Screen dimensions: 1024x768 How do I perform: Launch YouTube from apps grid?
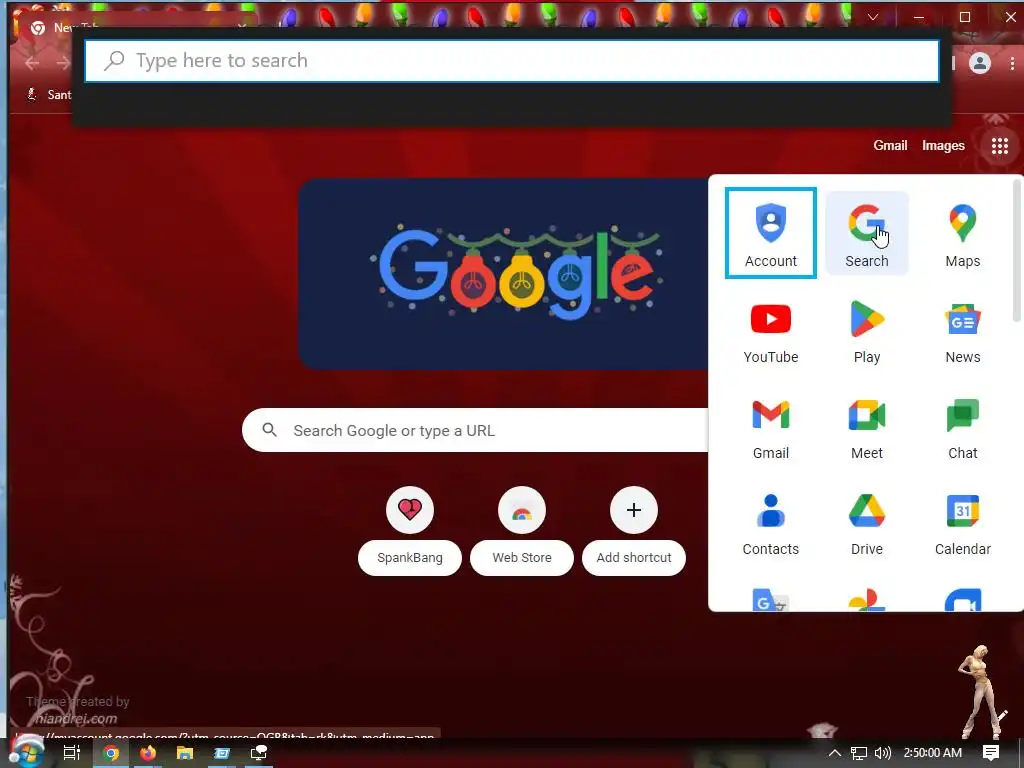point(771,332)
